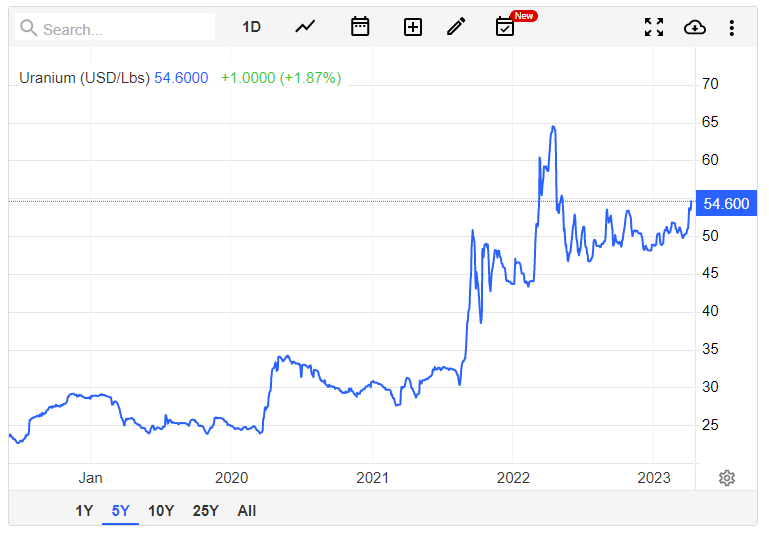Open the calendar date range icon

[360, 26]
